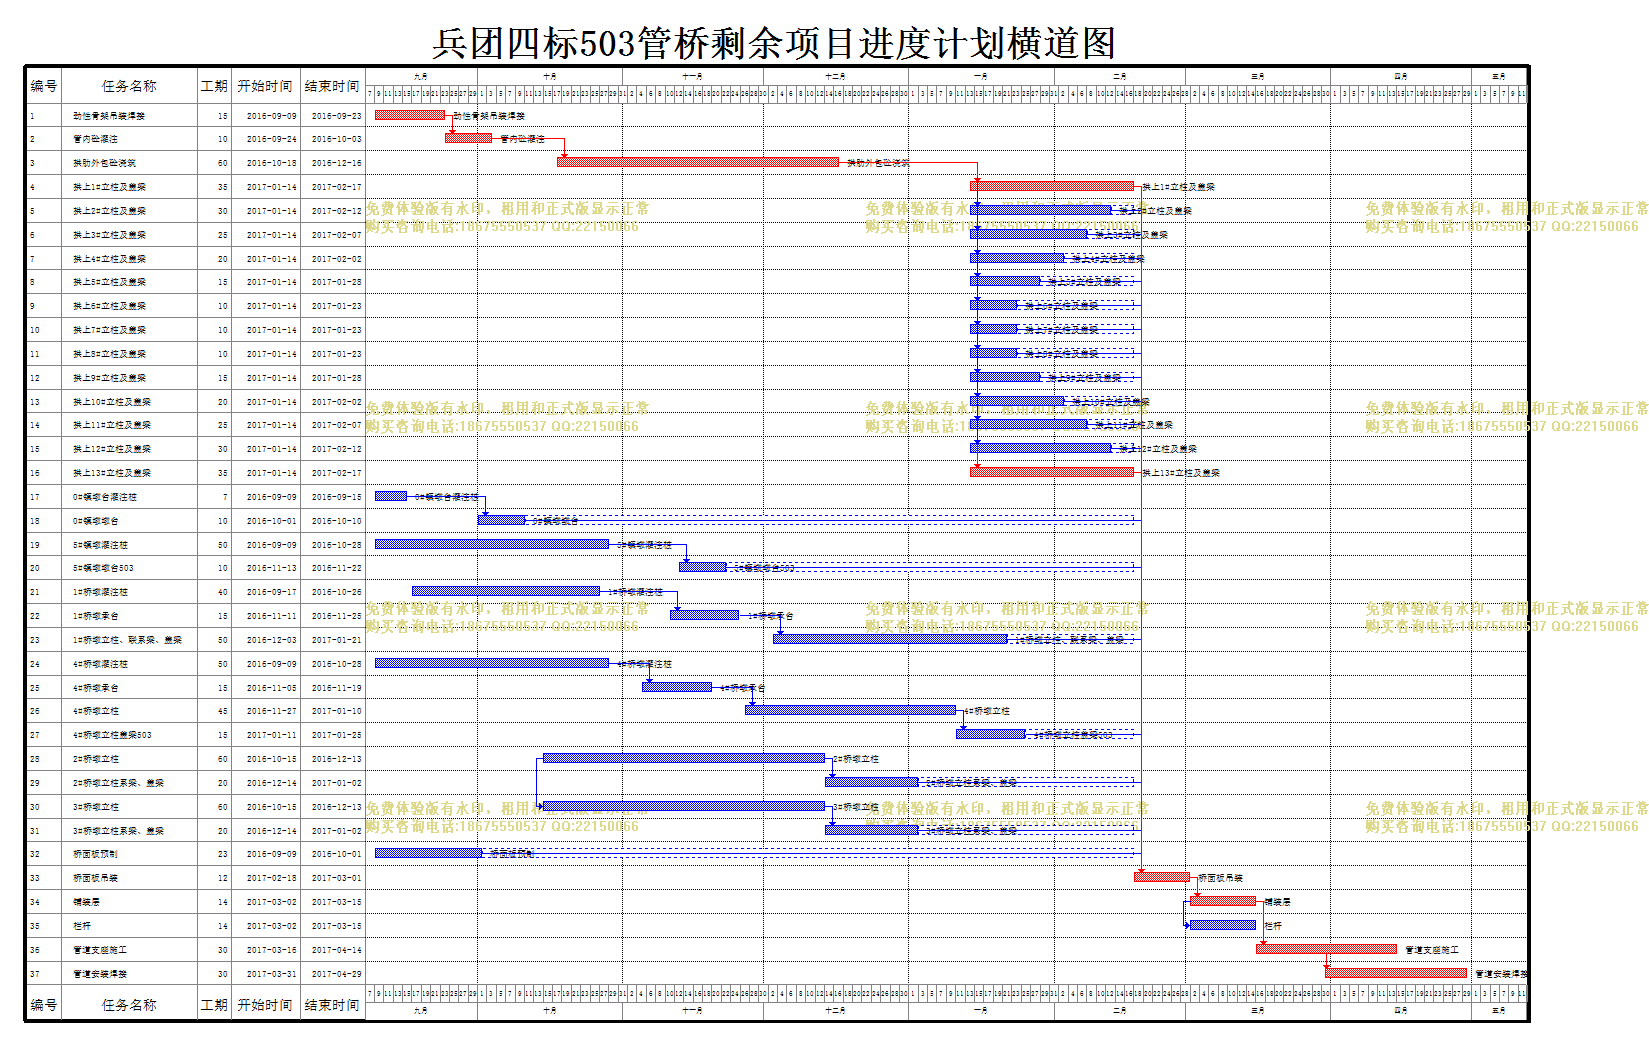This screenshot has height=1045, width=1649.
Task: Select task name 拱肋外包砼浇筑 in row 3
Action: (x=104, y=163)
